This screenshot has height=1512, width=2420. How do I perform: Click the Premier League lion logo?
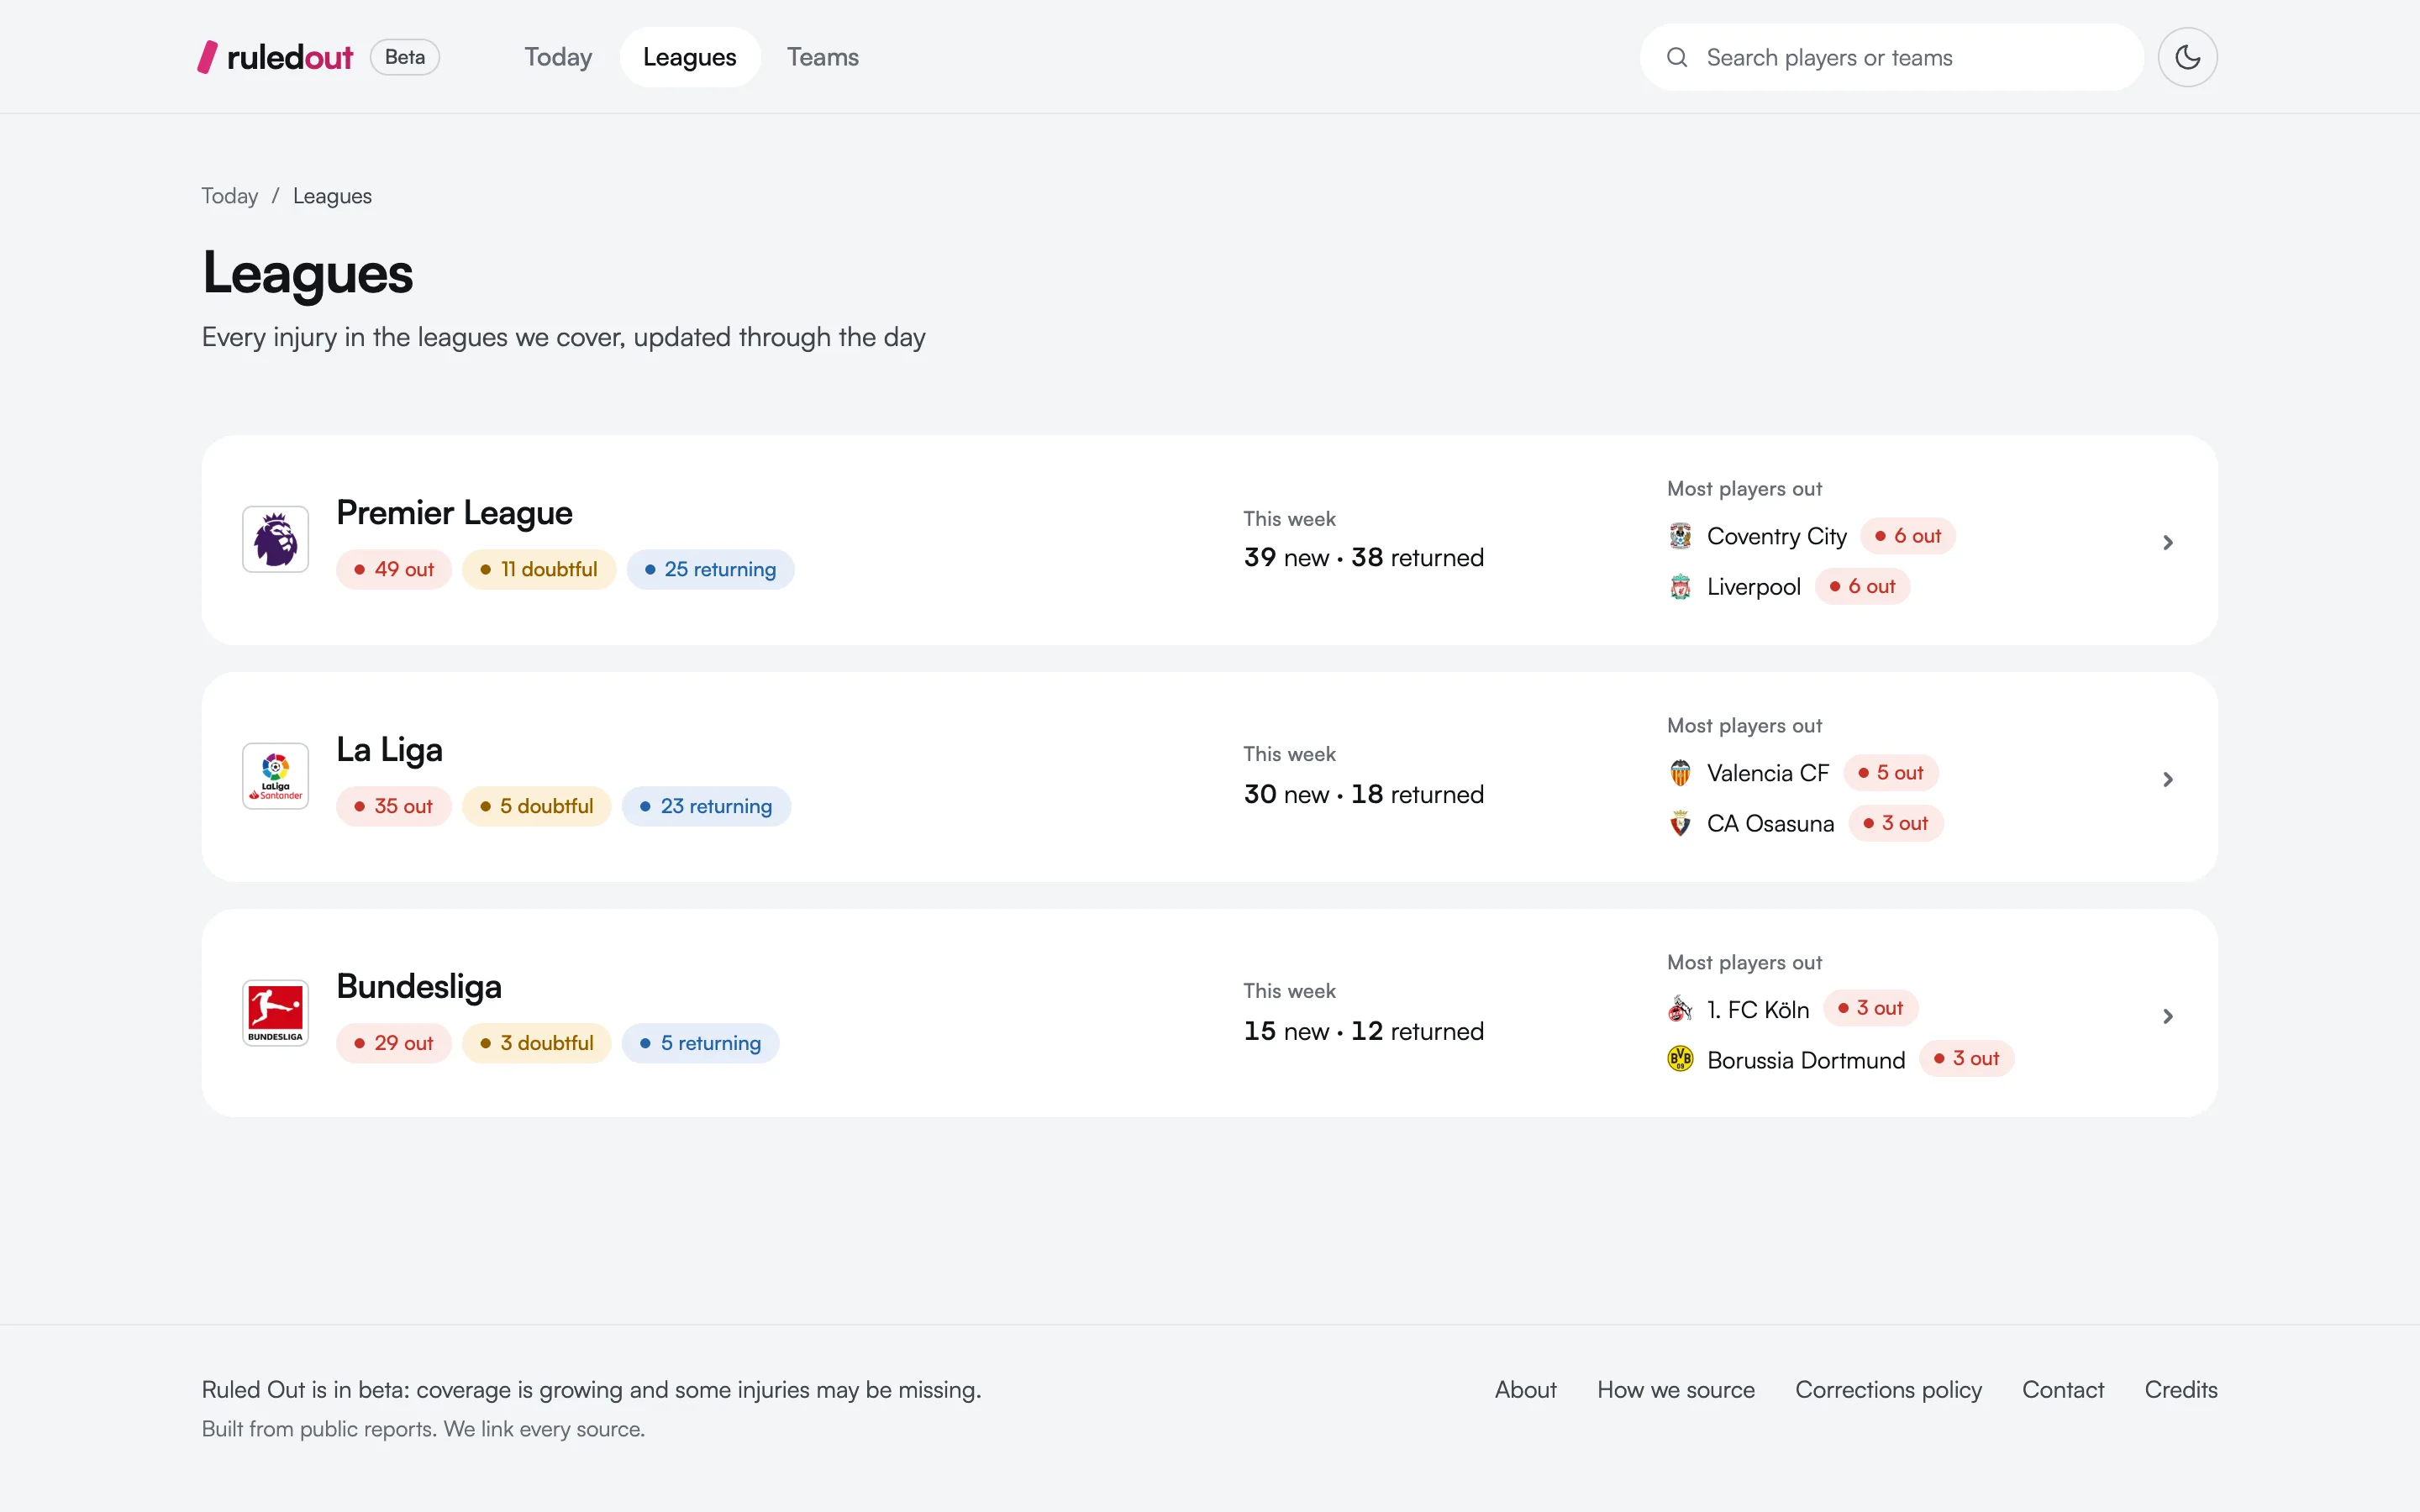tap(275, 539)
